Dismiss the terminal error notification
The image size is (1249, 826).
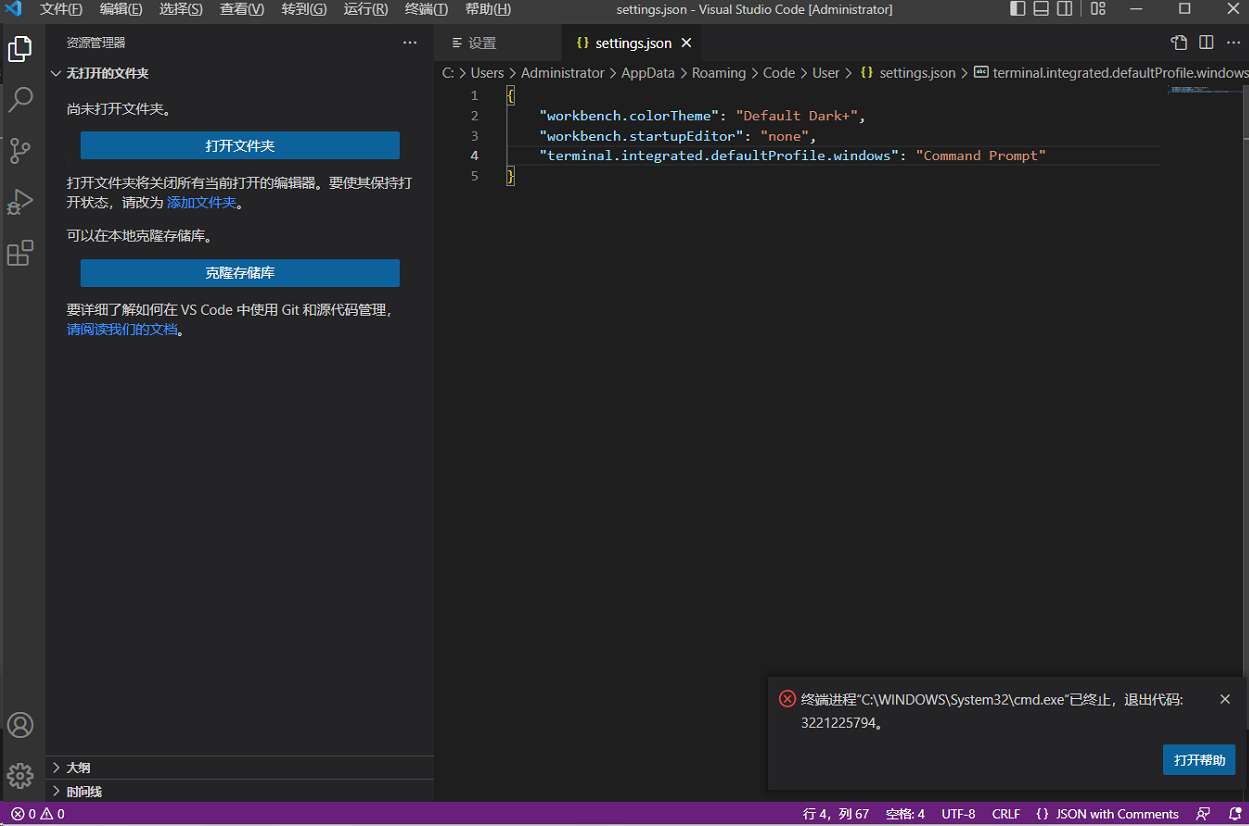[1225, 699]
